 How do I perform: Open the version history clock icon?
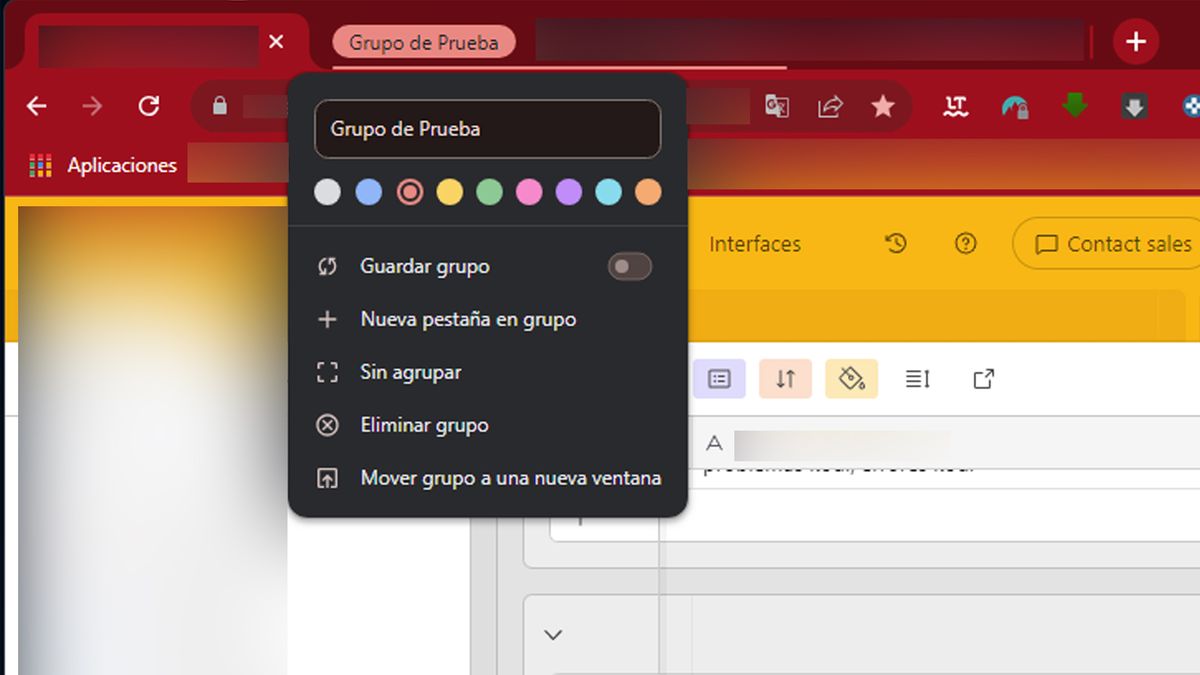click(897, 243)
